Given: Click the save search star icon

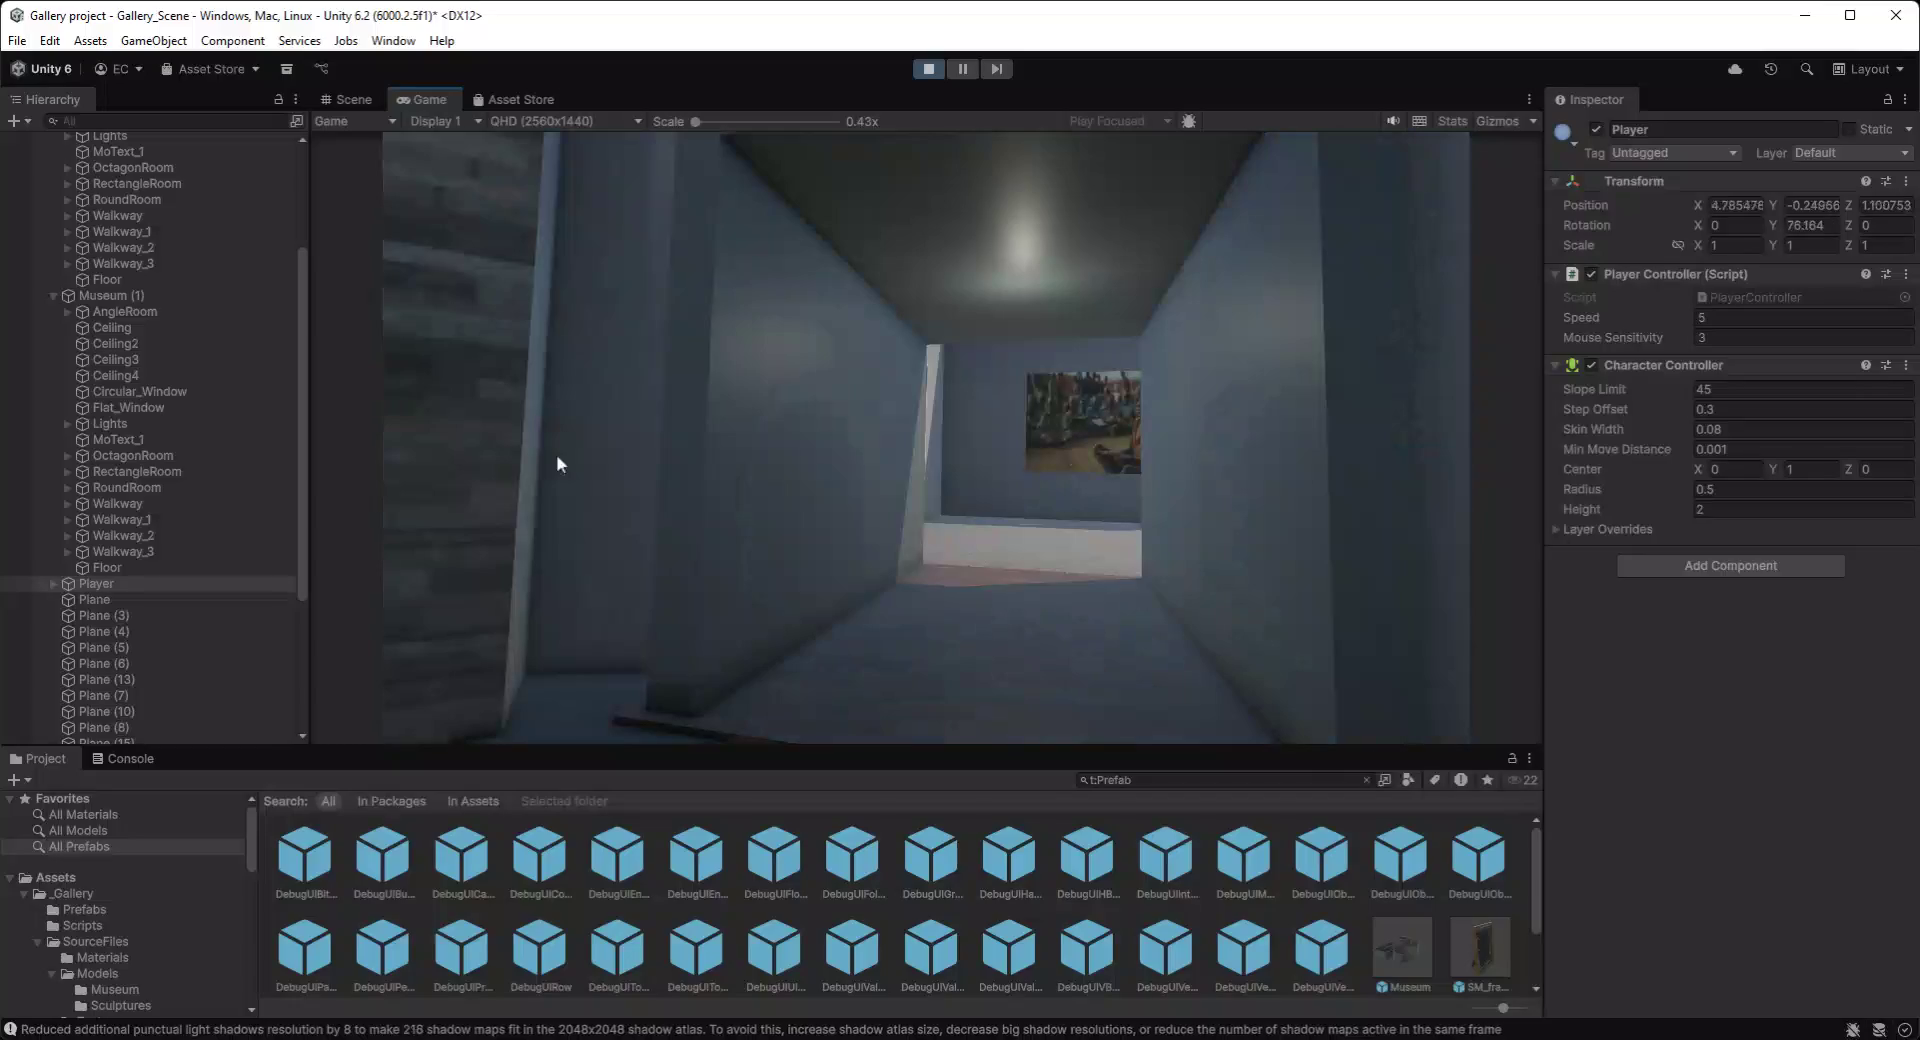Looking at the screenshot, I should [x=1487, y=780].
